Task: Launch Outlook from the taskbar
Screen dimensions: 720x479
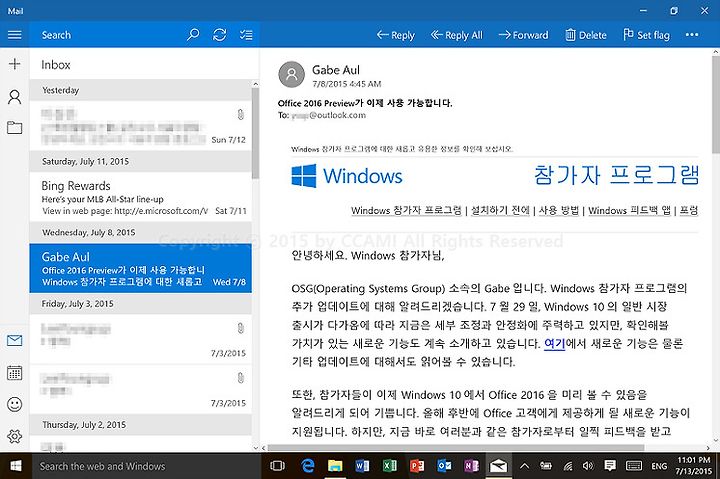Action: point(444,466)
